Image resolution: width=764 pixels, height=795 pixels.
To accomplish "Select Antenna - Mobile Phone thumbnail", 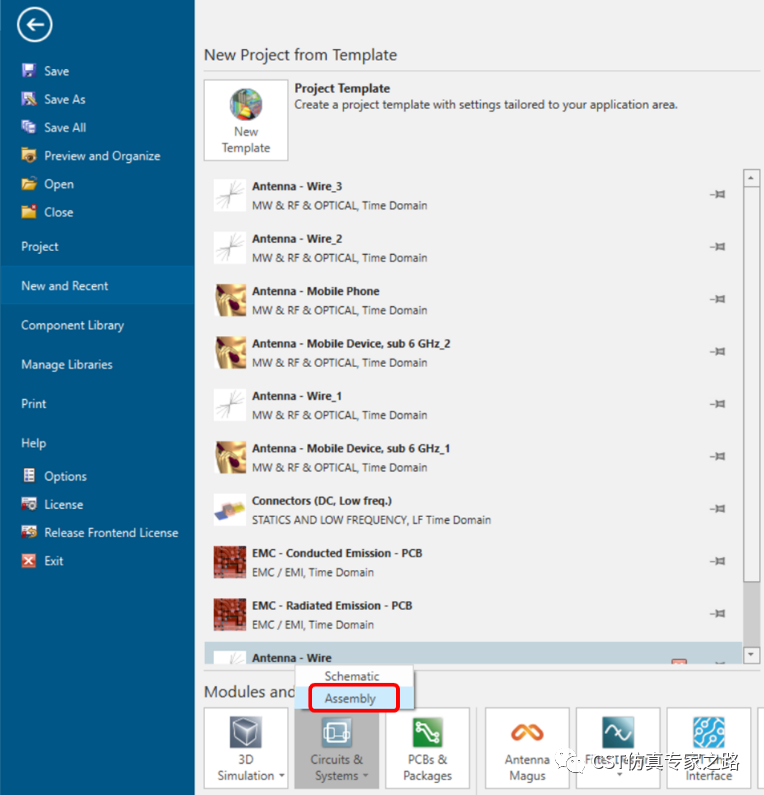I will 230,300.
